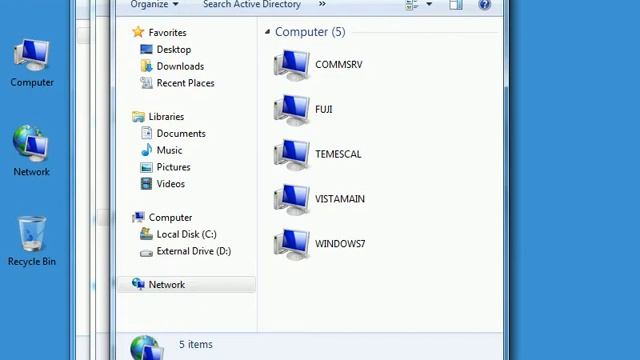
Task: Click the Libraries folder icon
Action: pyautogui.click(x=138, y=117)
